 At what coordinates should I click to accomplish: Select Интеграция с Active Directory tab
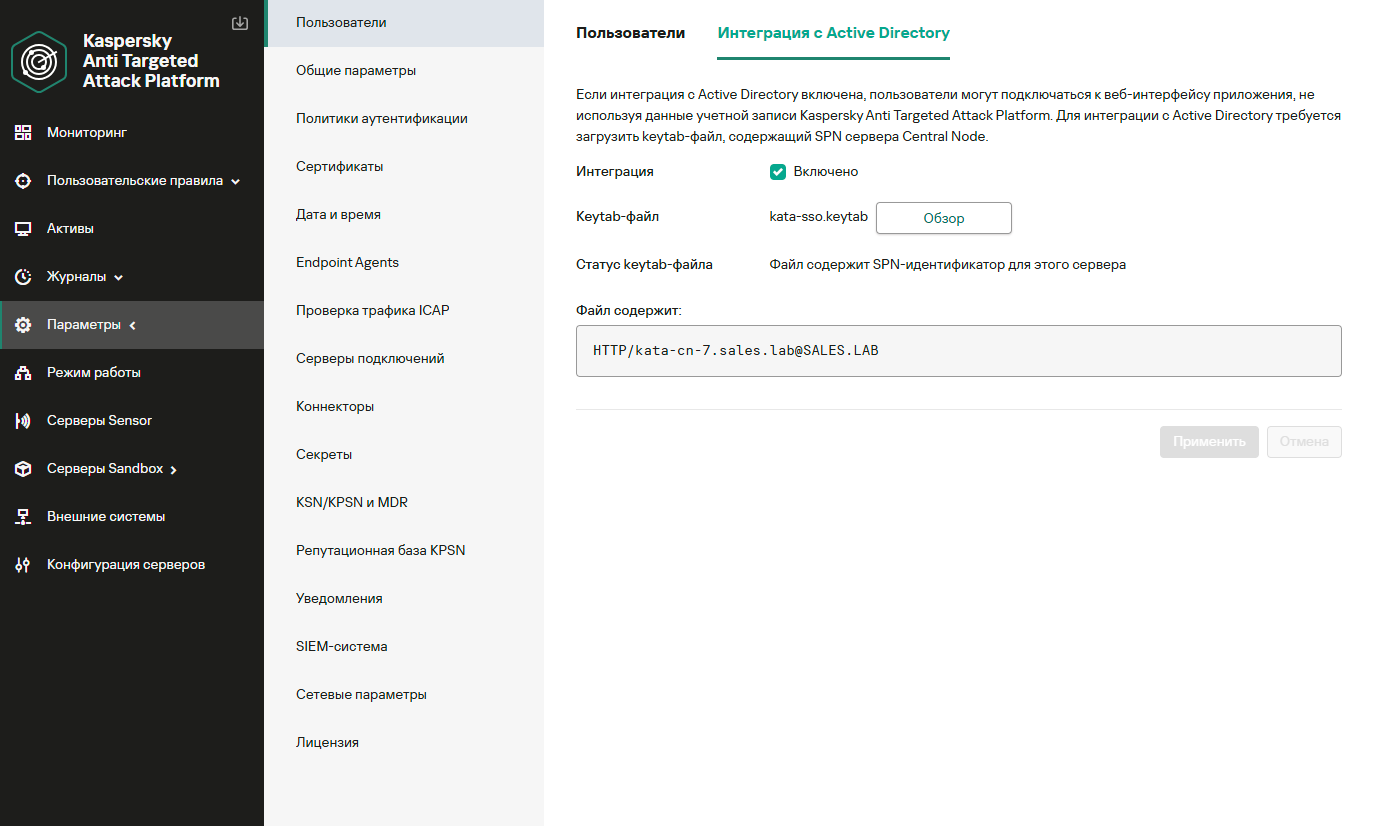tap(834, 33)
